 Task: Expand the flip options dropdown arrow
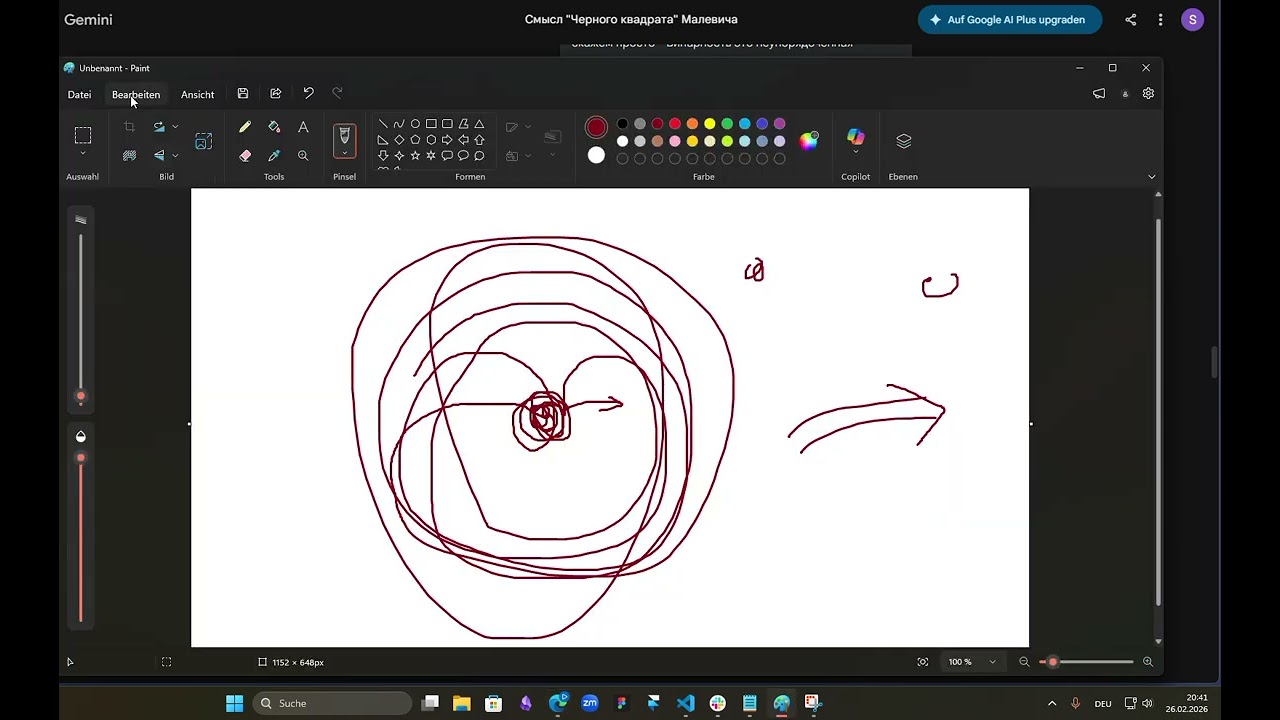175,155
